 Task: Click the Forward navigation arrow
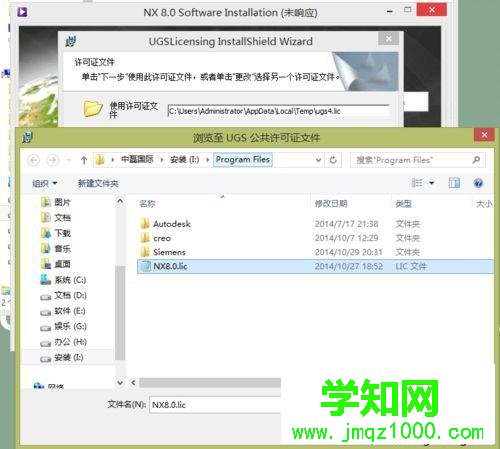(52, 160)
